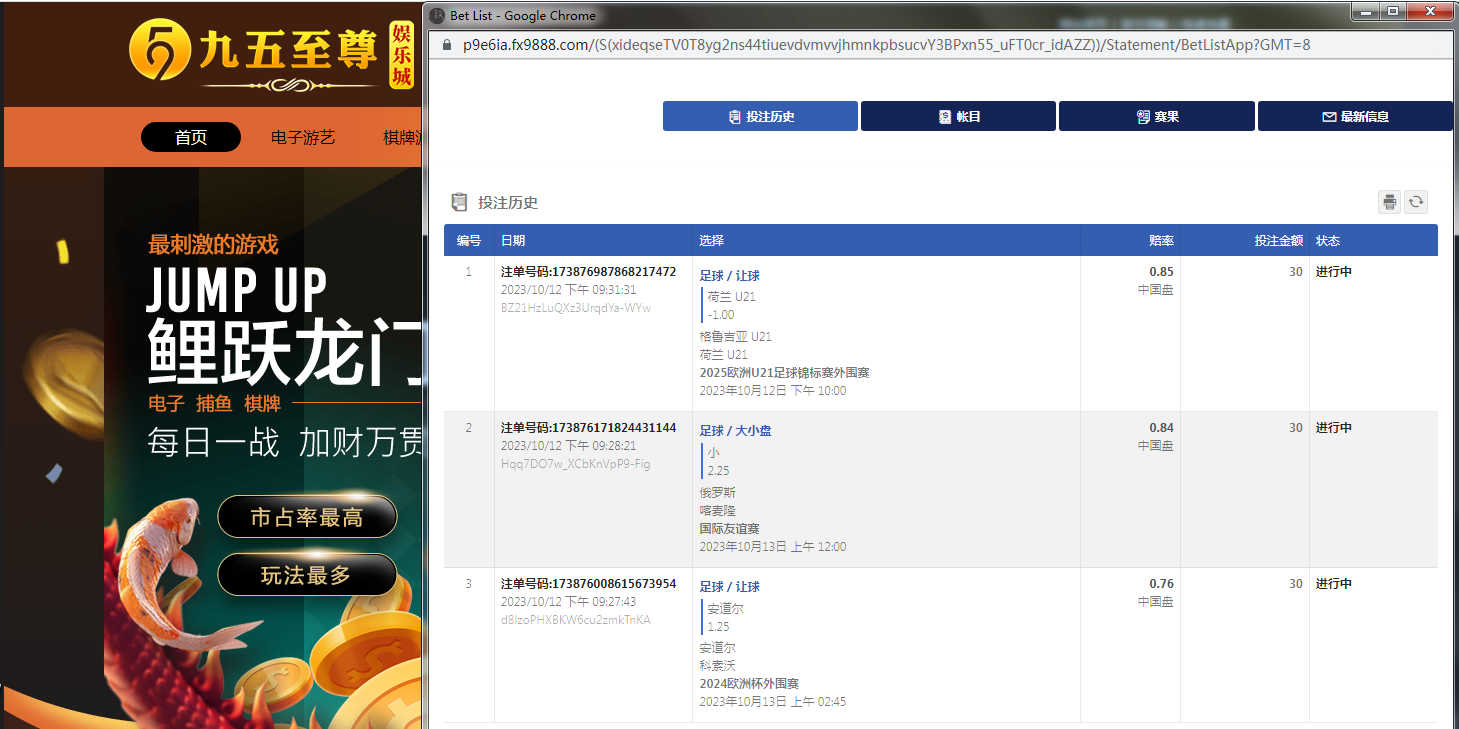Click the 市占率最高 button
1459x729 pixels.
307,517
